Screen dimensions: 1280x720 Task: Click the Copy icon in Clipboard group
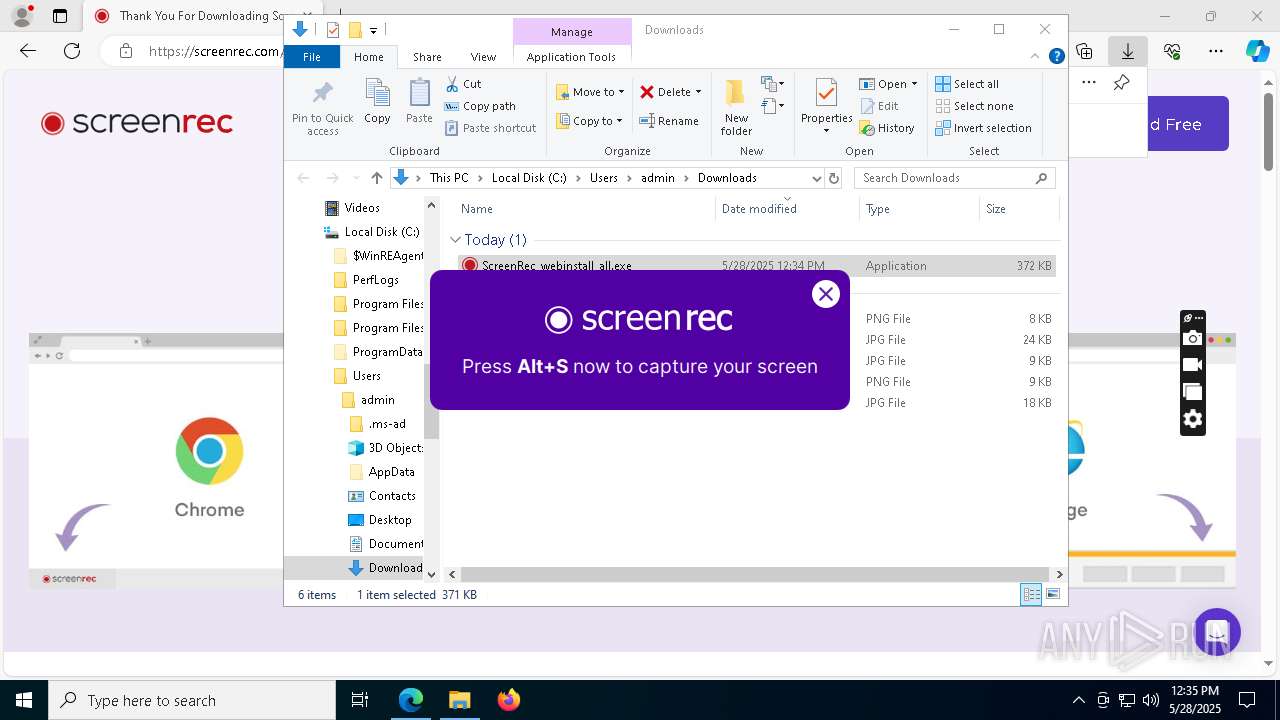click(377, 93)
